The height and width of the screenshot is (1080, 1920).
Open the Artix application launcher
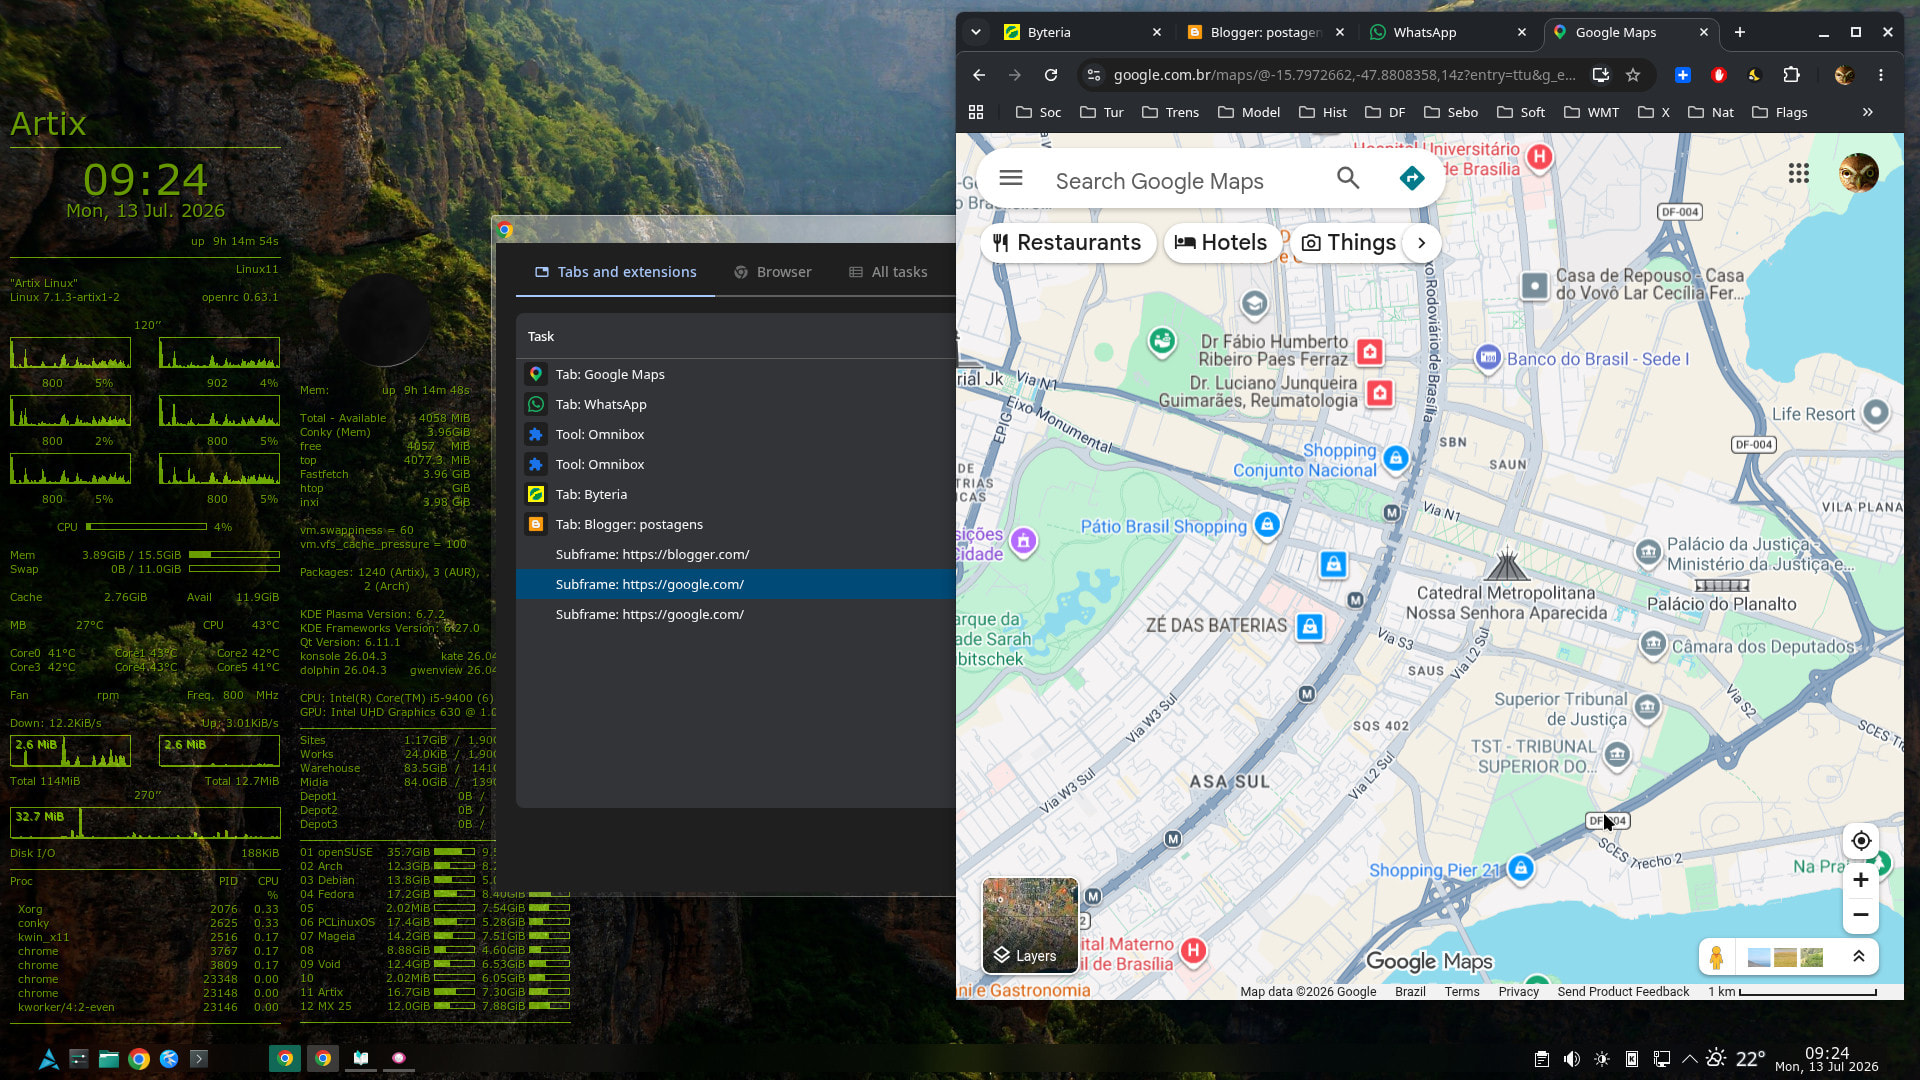pyautogui.click(x=48, y=1059)
